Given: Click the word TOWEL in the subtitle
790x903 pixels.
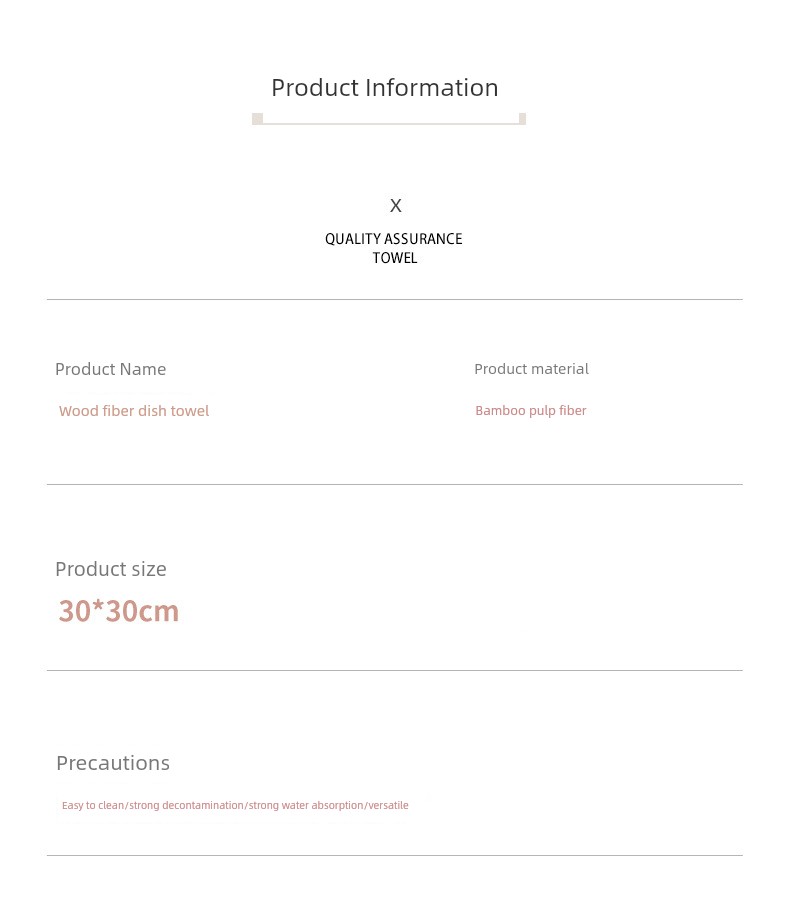Looking at the screenshot, I should [x=394, y=258].
